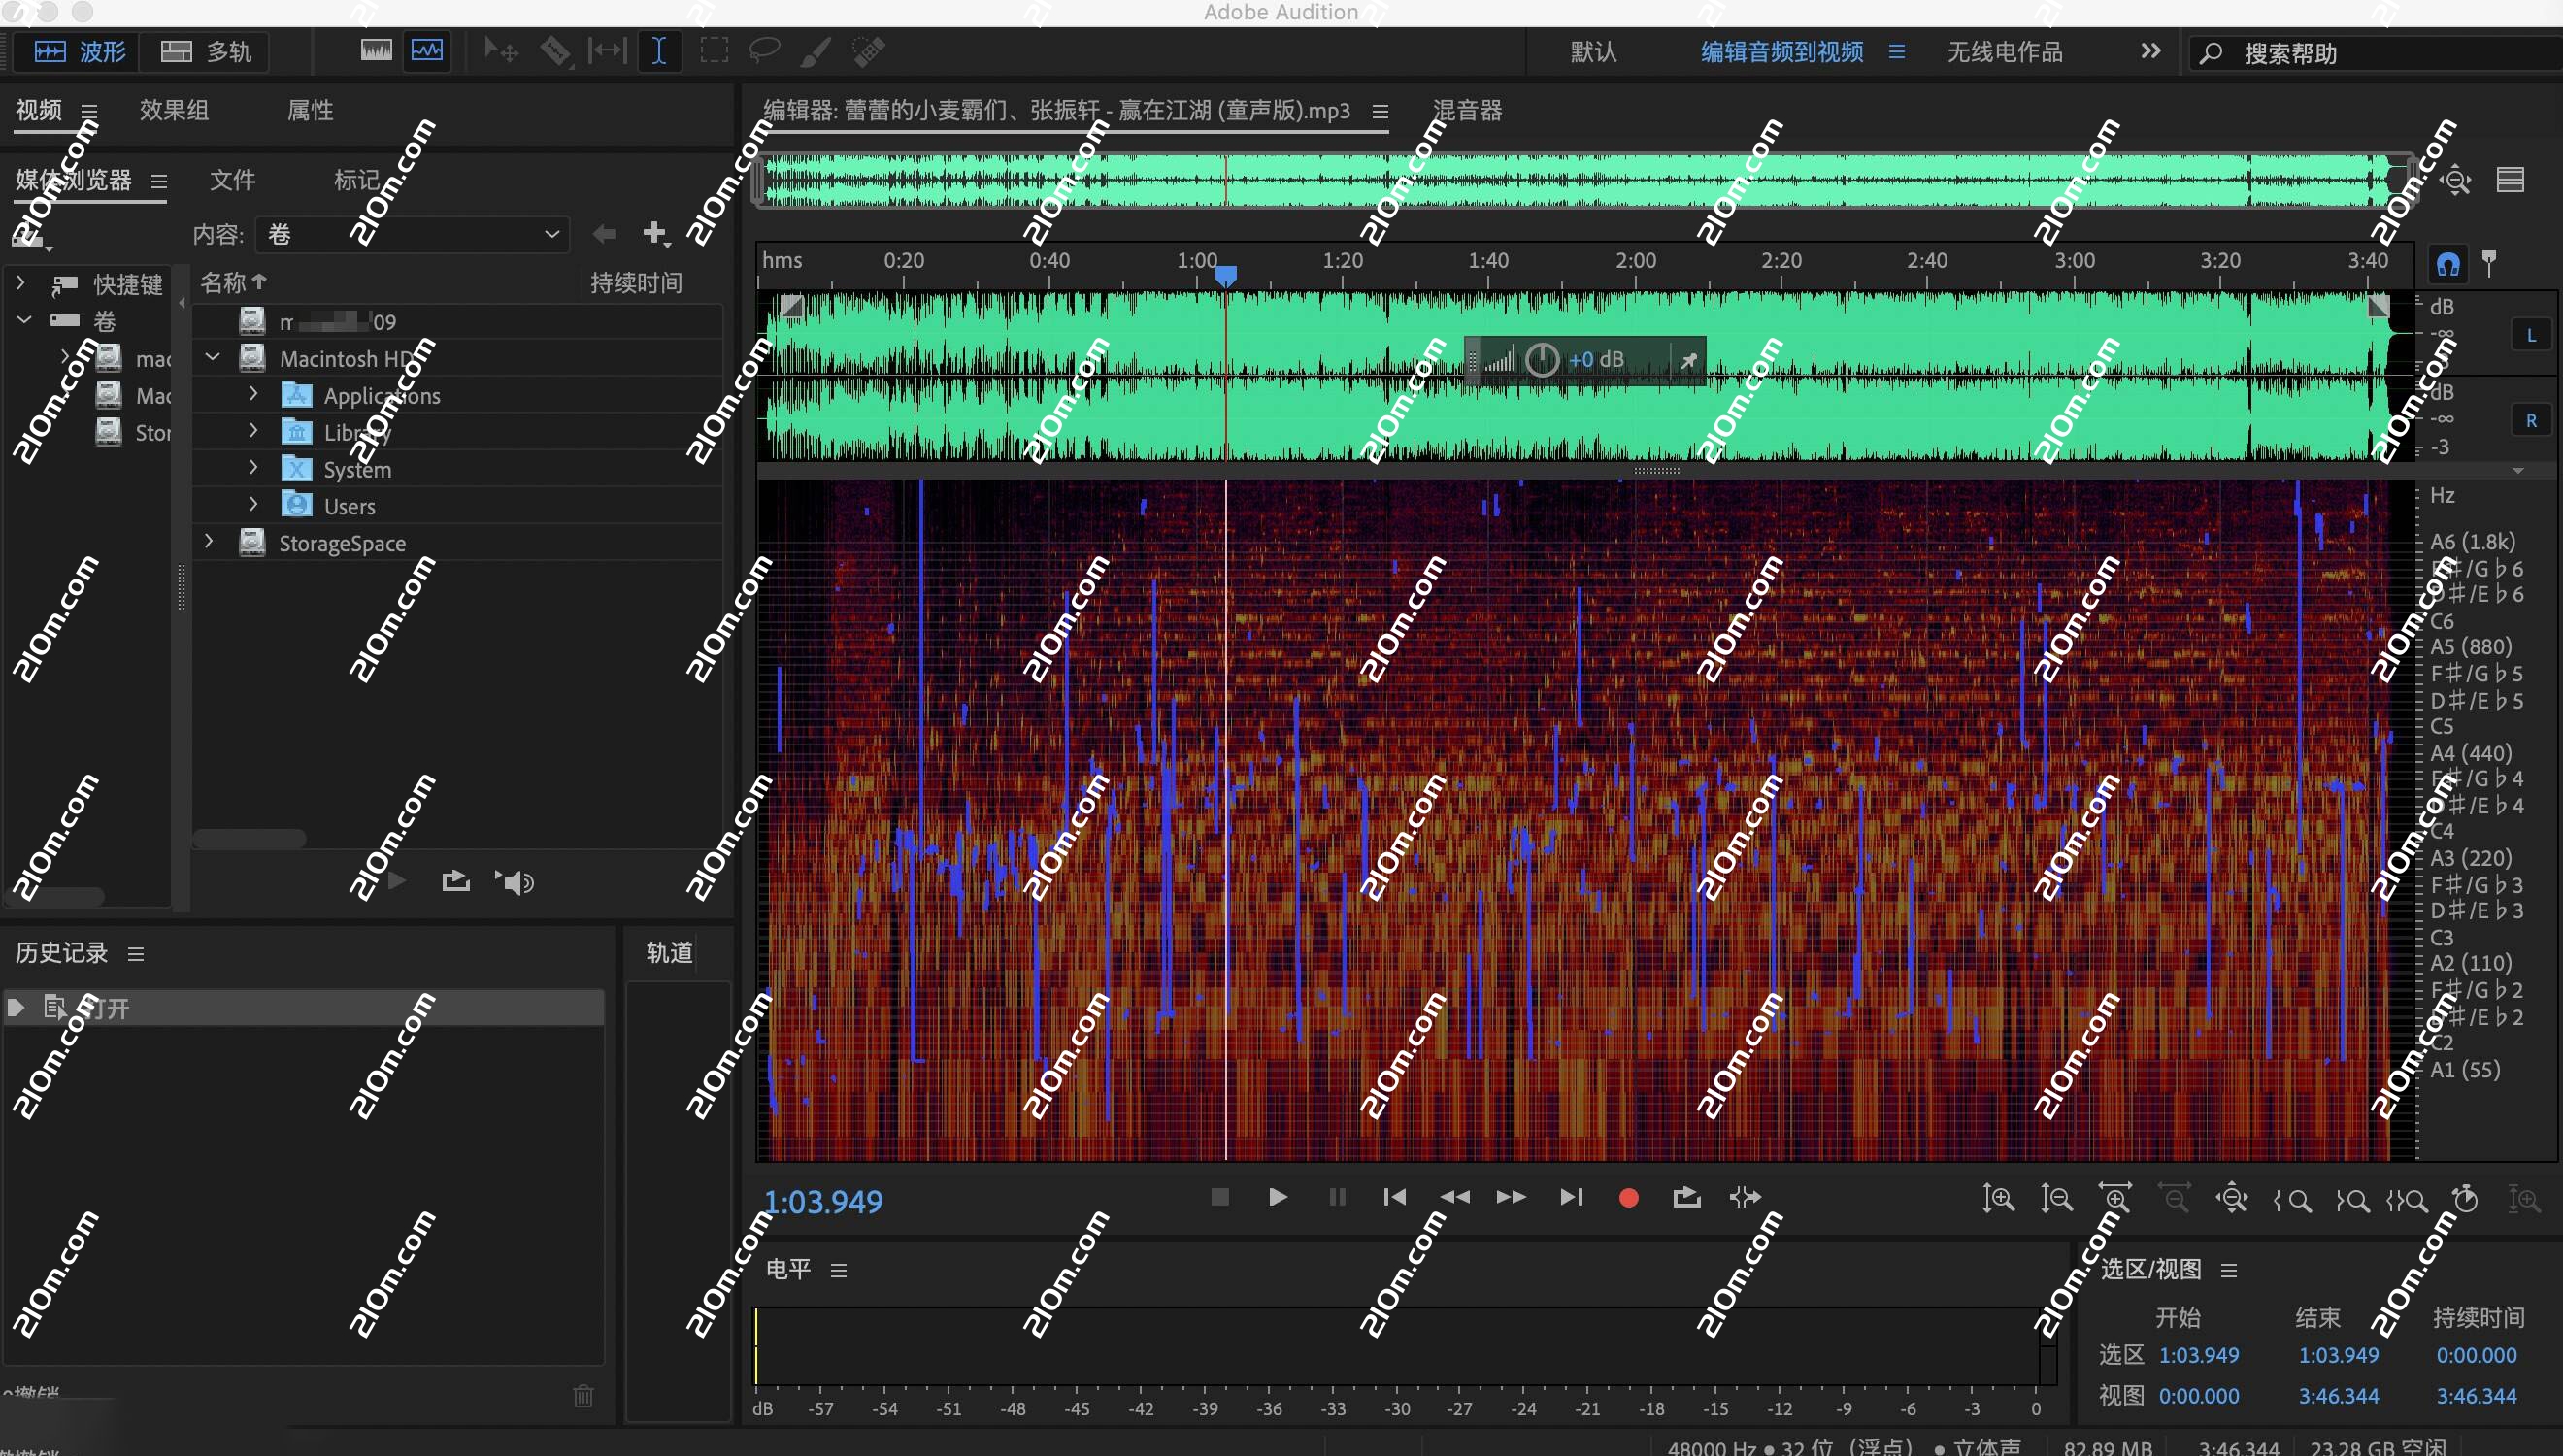Switch to the 混音器 tab
Screen dimensions: 2563x1456
point(1466,110)
